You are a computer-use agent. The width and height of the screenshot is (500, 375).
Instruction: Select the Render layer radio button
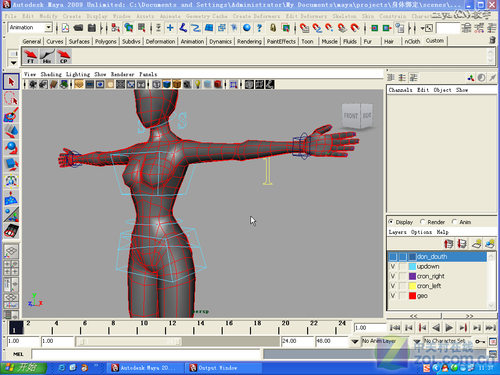point(423,222)
